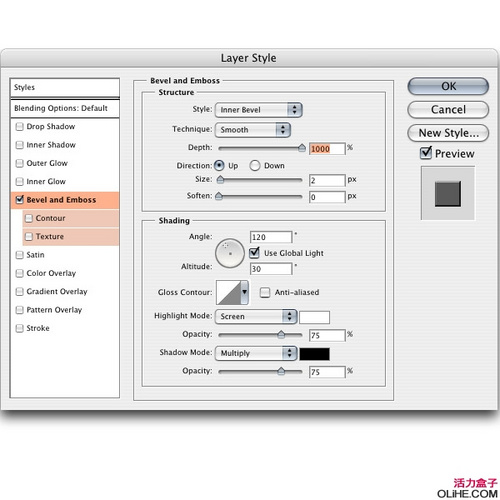Click the Cancel button
Viewport: 500px width, 500px height.
[448, 110]
